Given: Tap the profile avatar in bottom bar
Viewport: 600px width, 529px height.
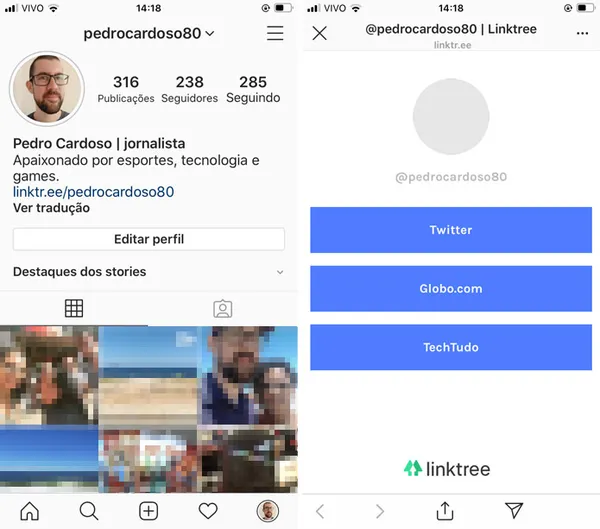Looking at the screenshot, I should 267,511.
